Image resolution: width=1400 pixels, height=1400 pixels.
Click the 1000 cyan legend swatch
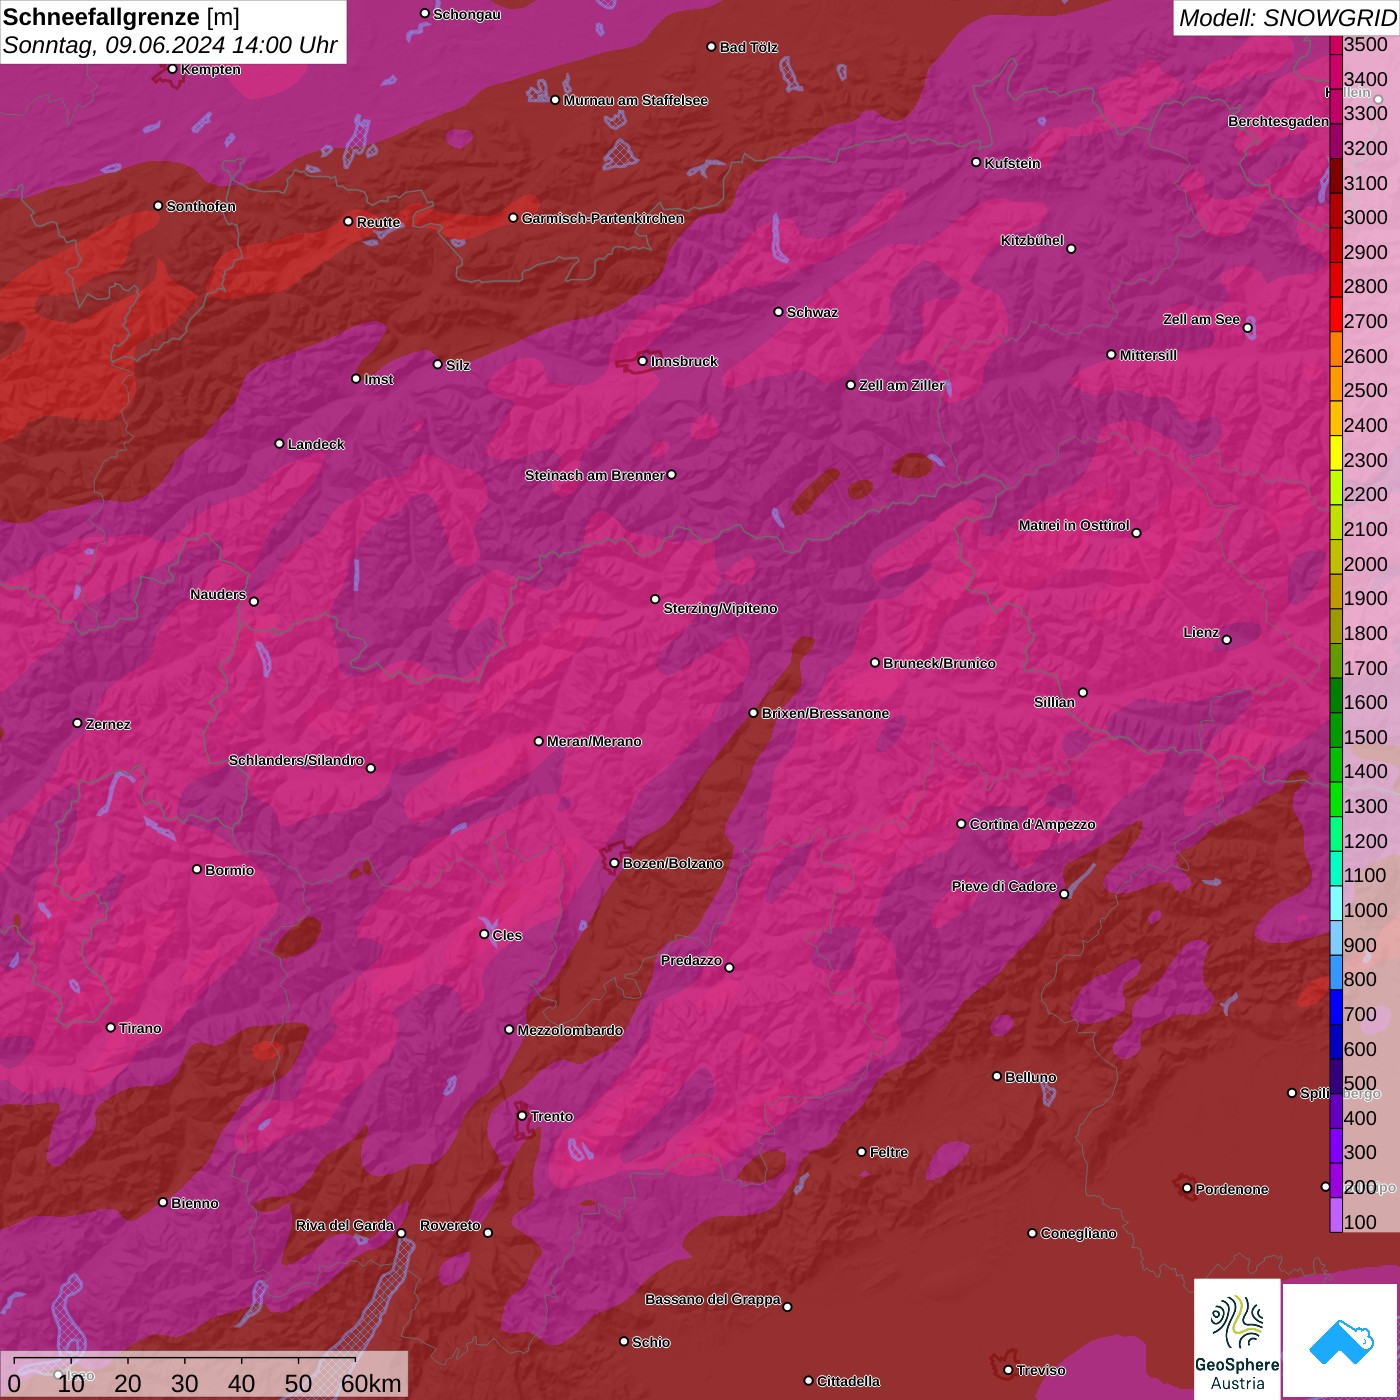pos(1336,904)
